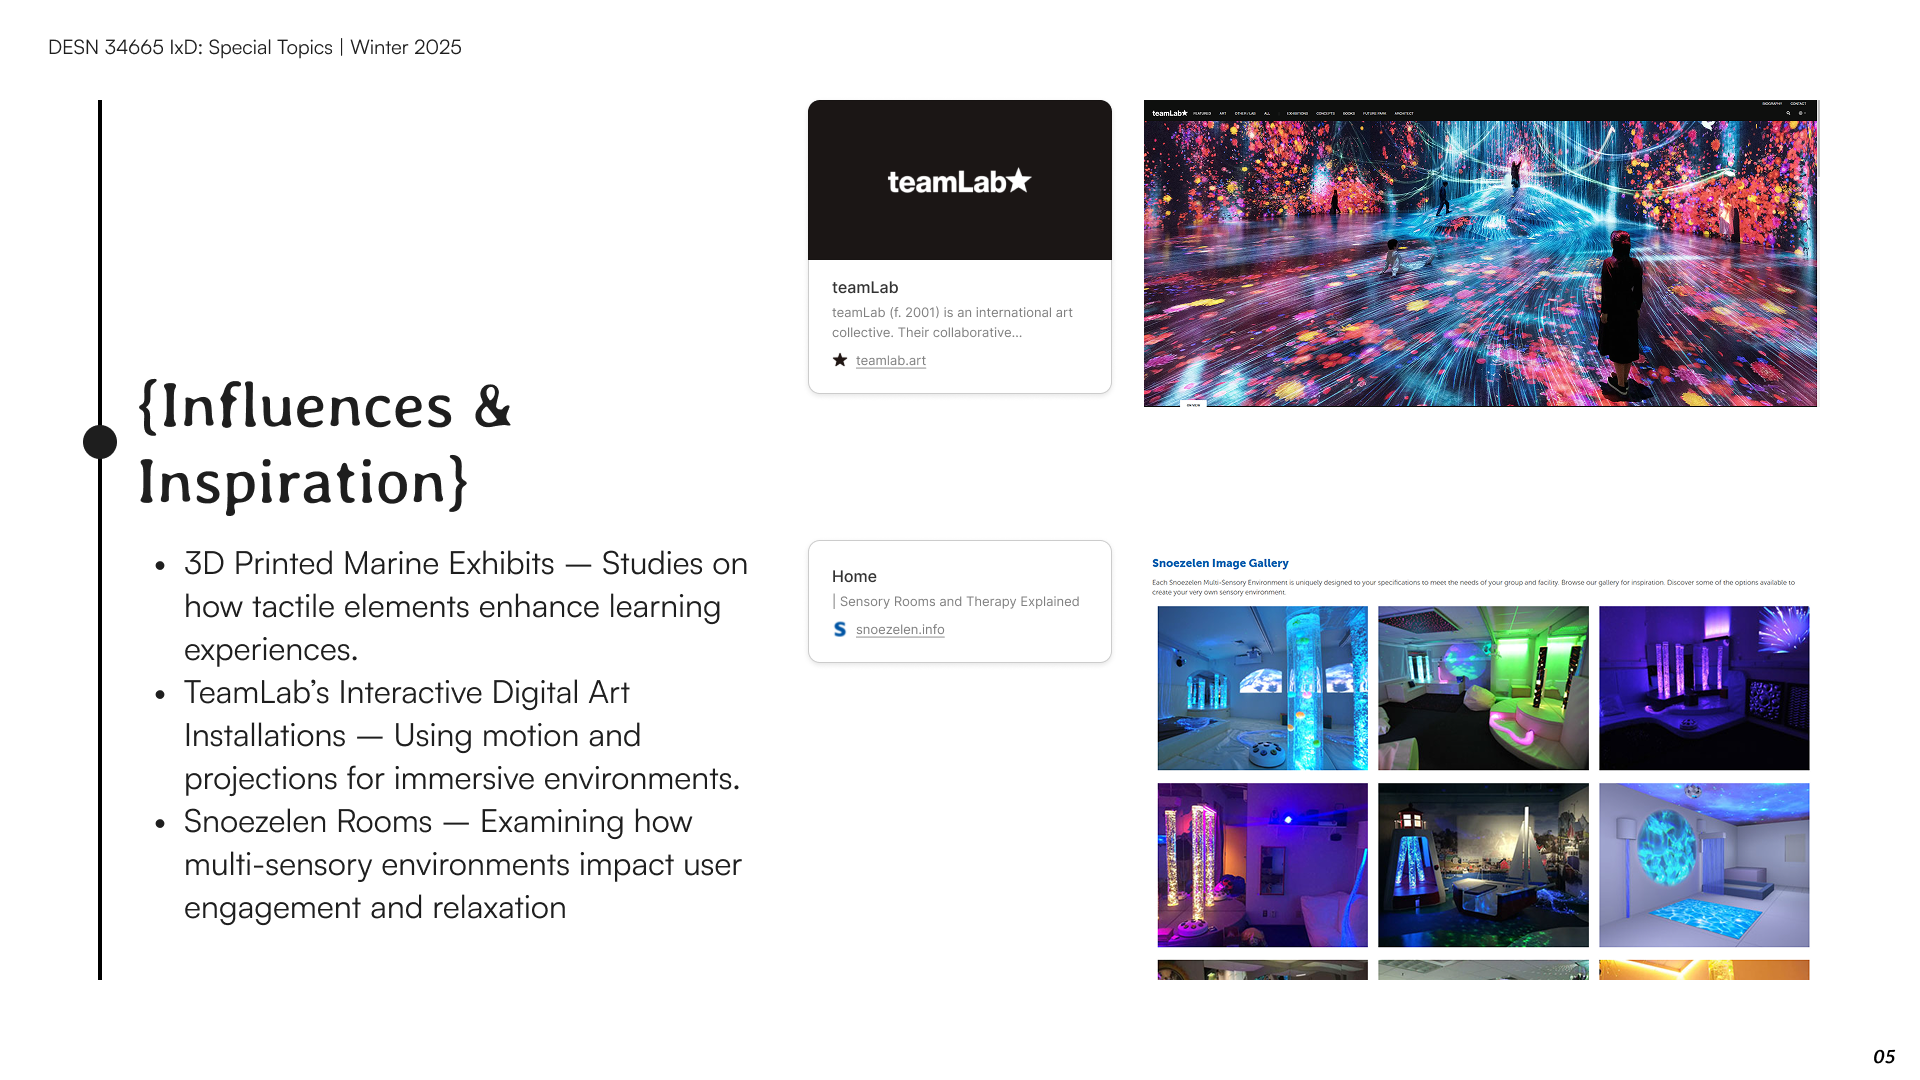This screenshot has width=1920, height=1080.
Task: Select FEATURED in teamLab site navigation
Action: click(1202, 113)
